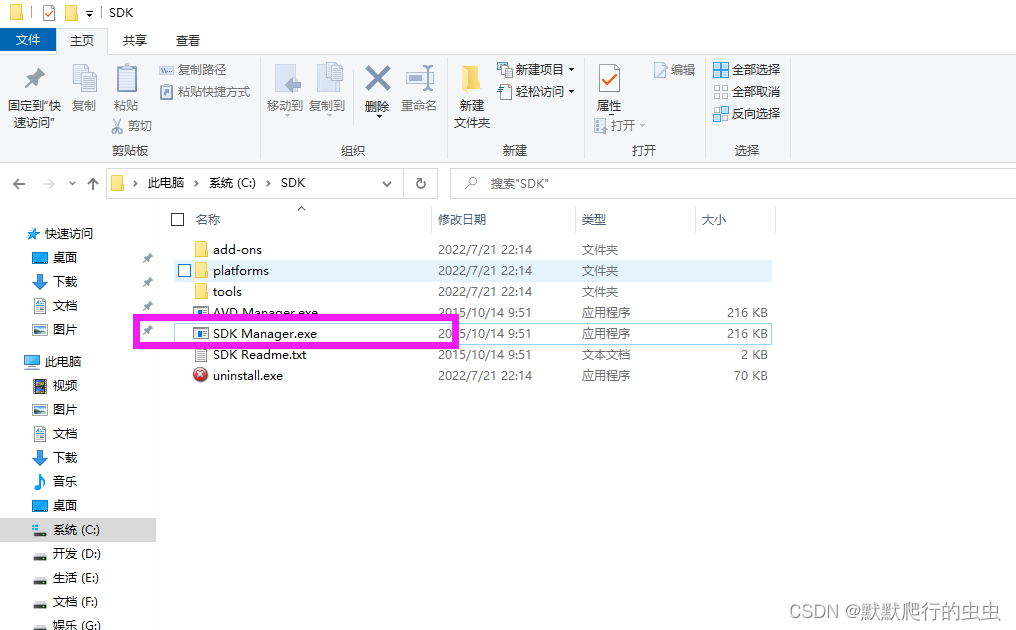Screen dimensions: 1016x630
Task: Sort by the 大小 column header
Action: (713, 220)
